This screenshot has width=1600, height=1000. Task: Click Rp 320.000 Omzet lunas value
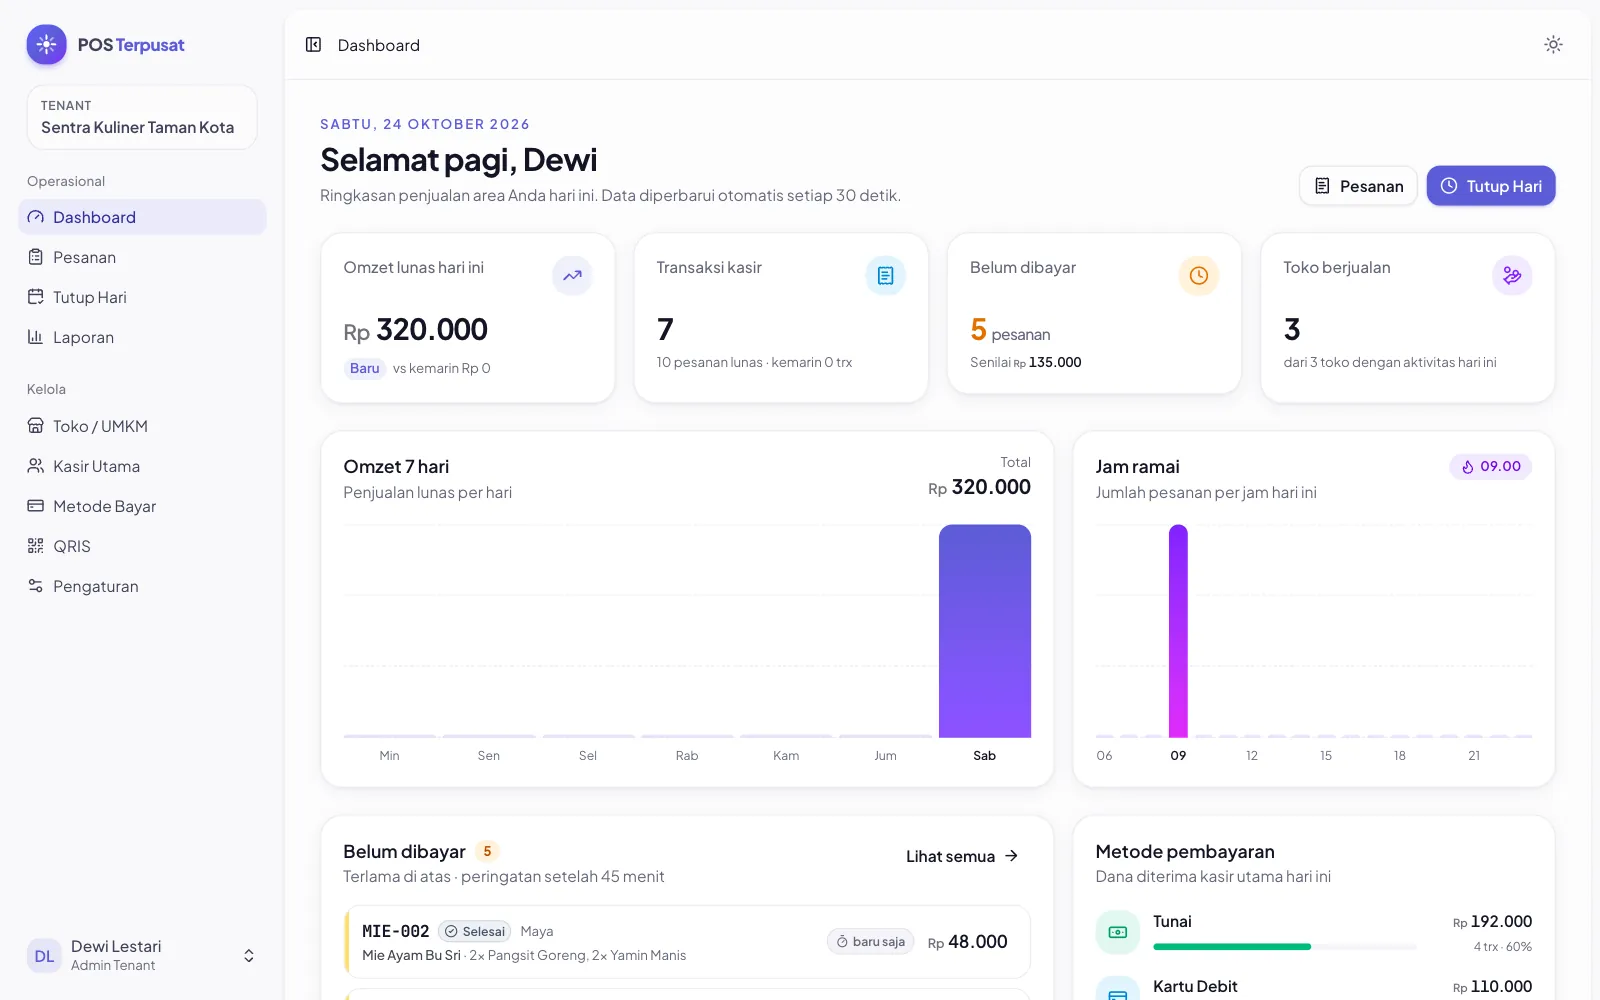[x=416, y=330]
